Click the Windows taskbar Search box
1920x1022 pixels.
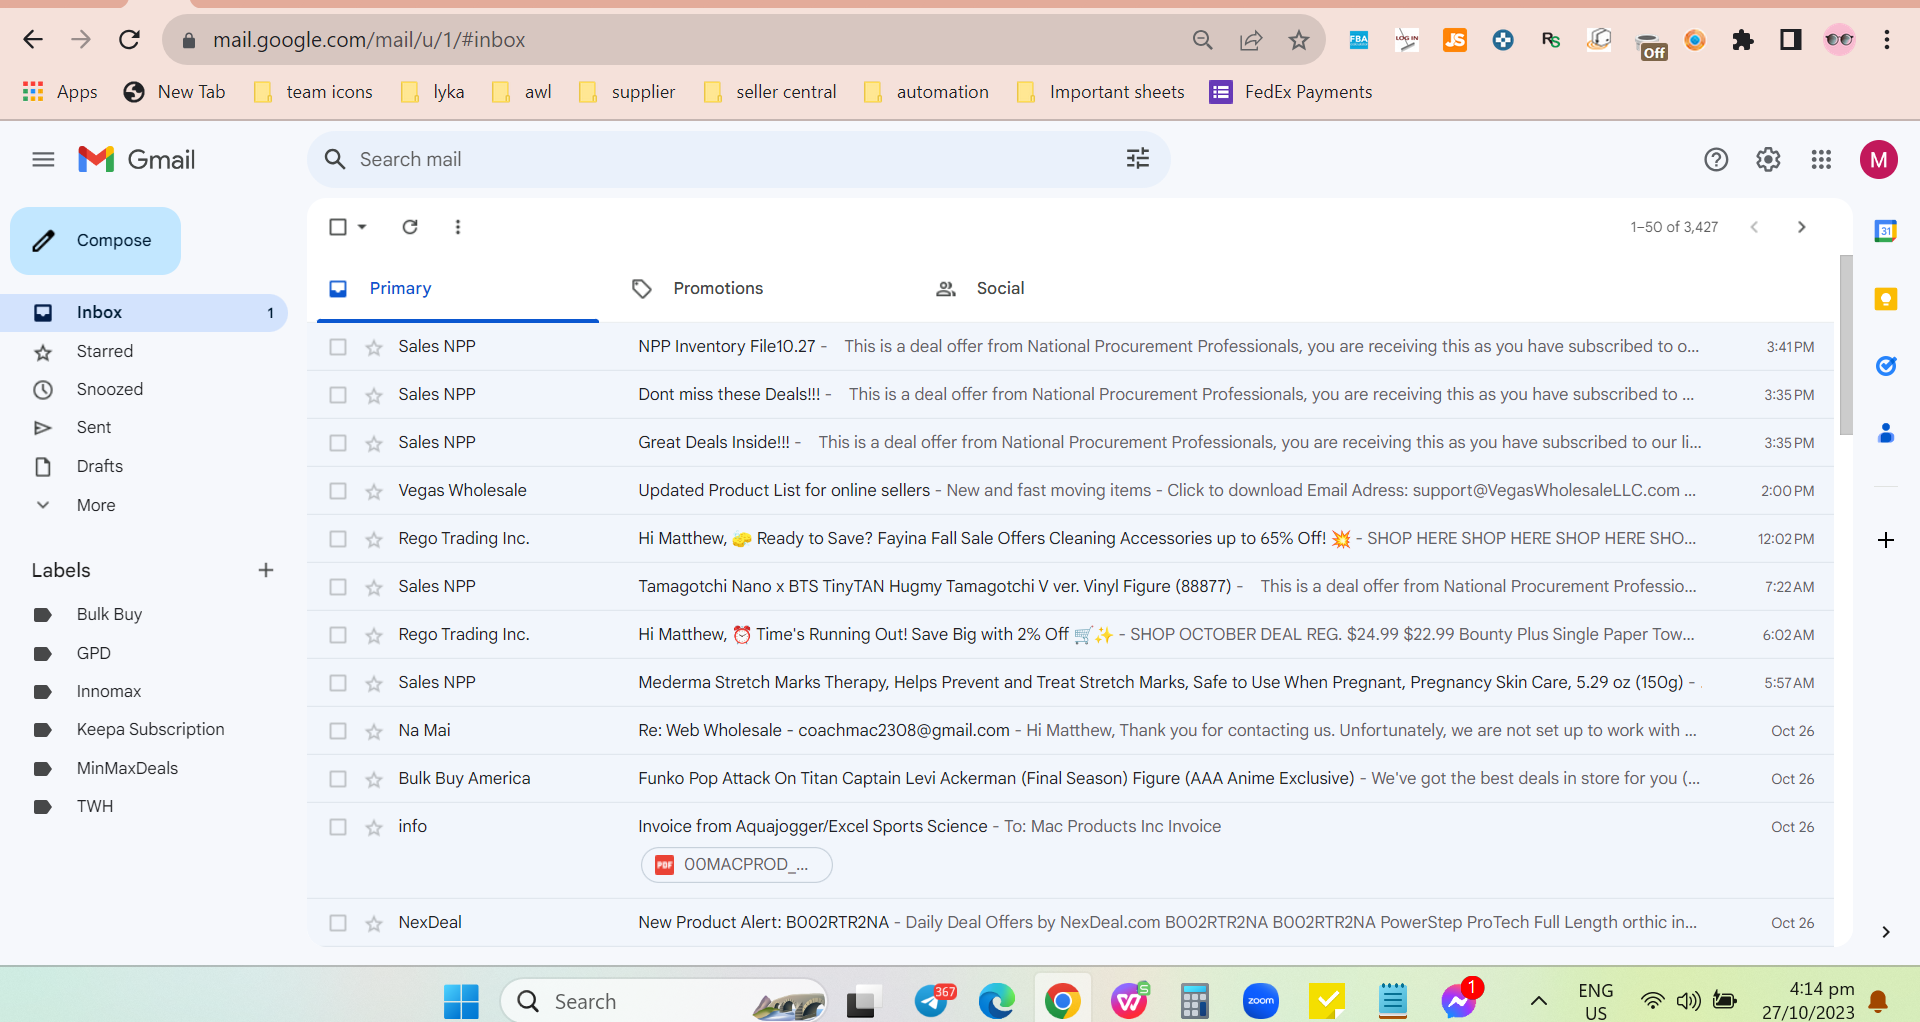pyautogui.click(x=663, y=1001)
